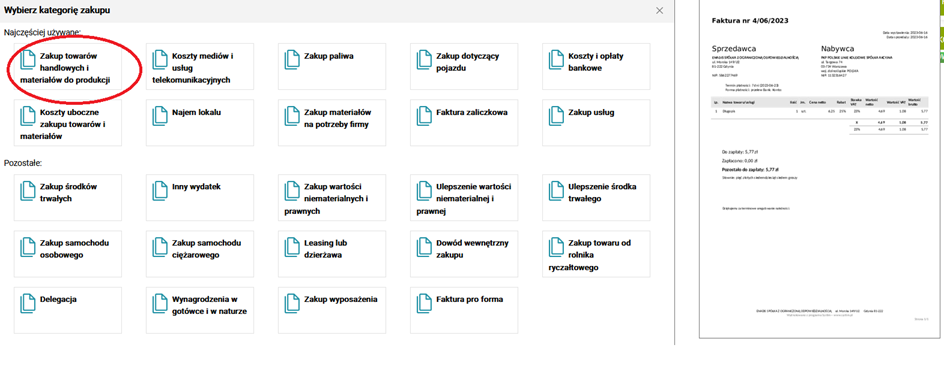Choose Najem lokalu category label
The height and width of the screenshot is (384, 944).
pyautogui.click(x=196, y=113)
